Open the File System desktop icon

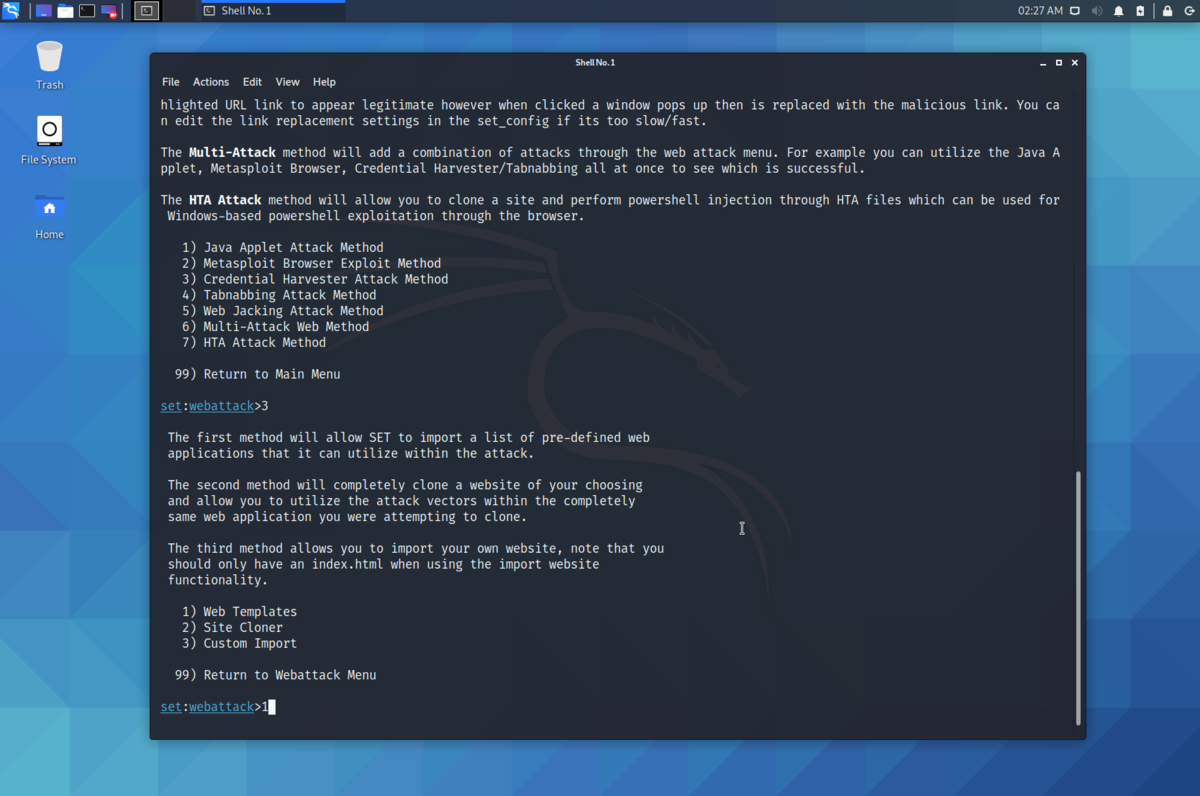click(x=49, y=140)
